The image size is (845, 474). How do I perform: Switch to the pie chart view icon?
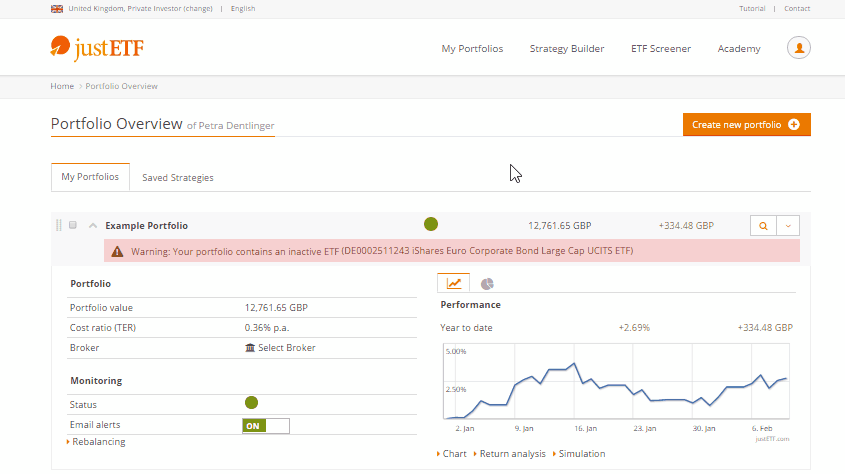coord(487,284)
